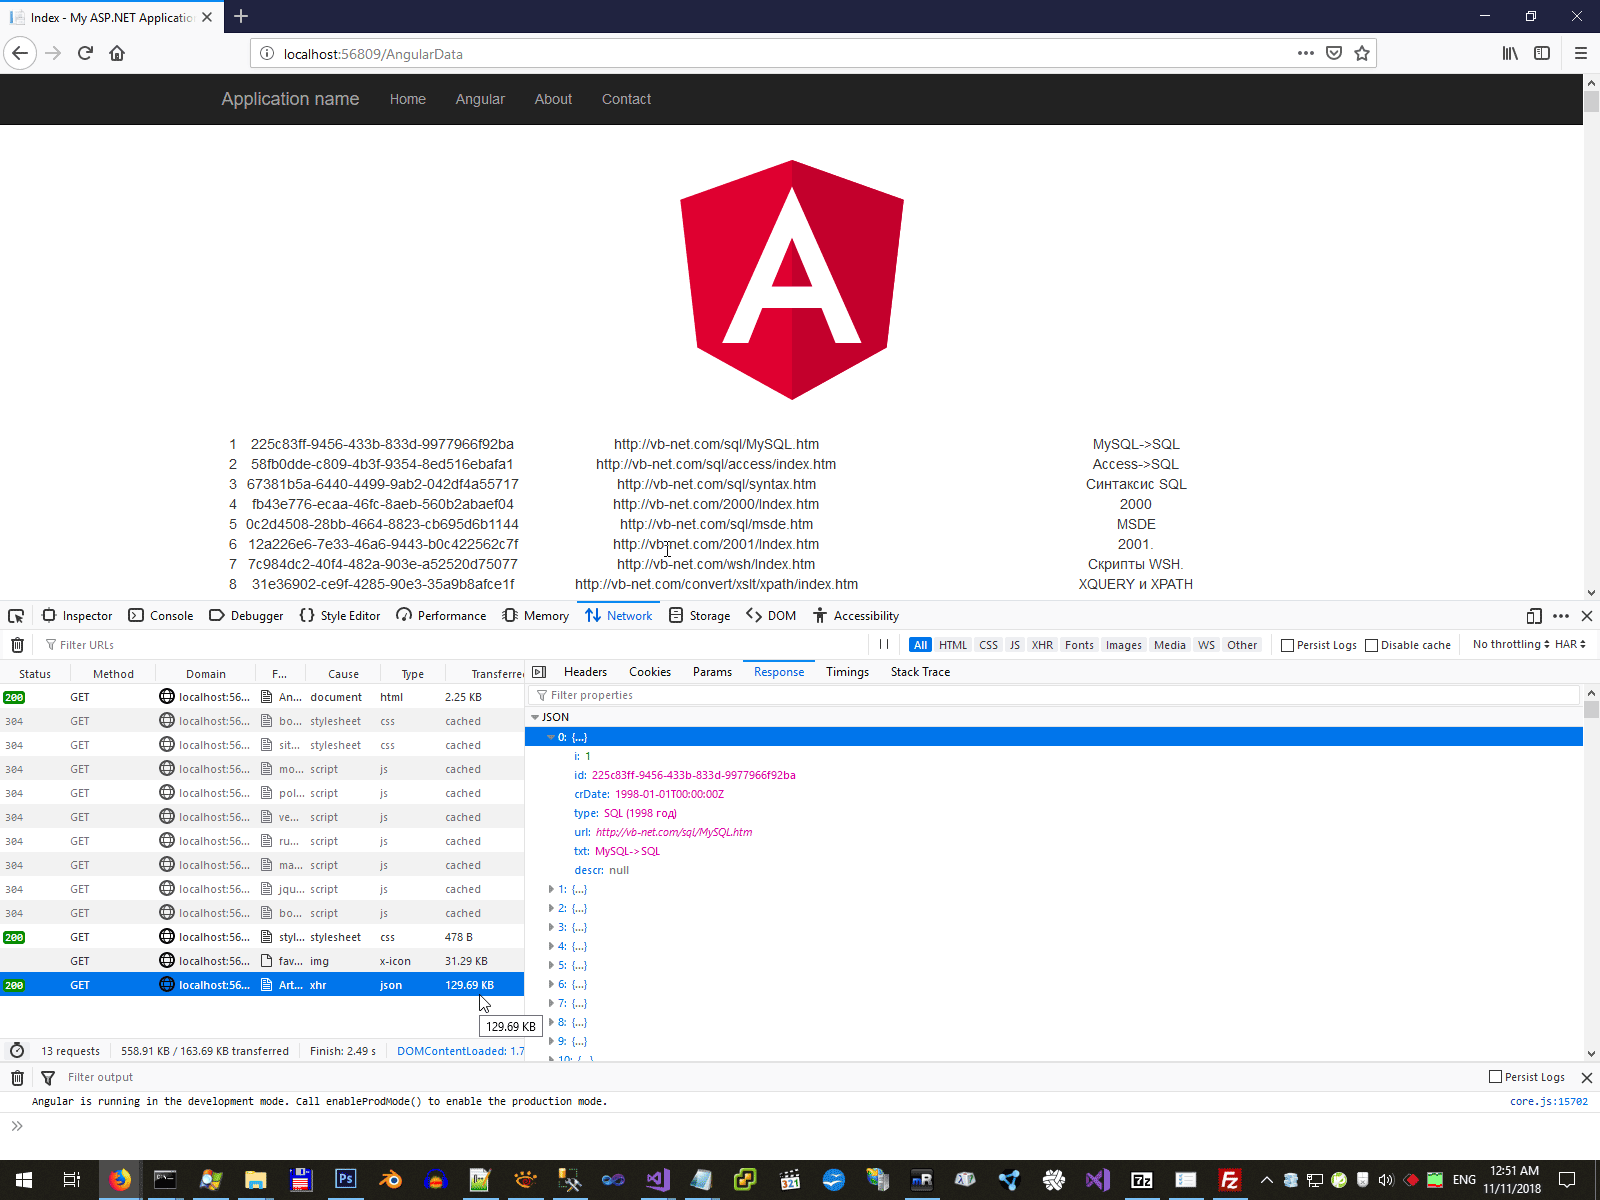Show site information for localhost
Image resolution: width=1600 pixels, height=1200 pixels.
267,54
